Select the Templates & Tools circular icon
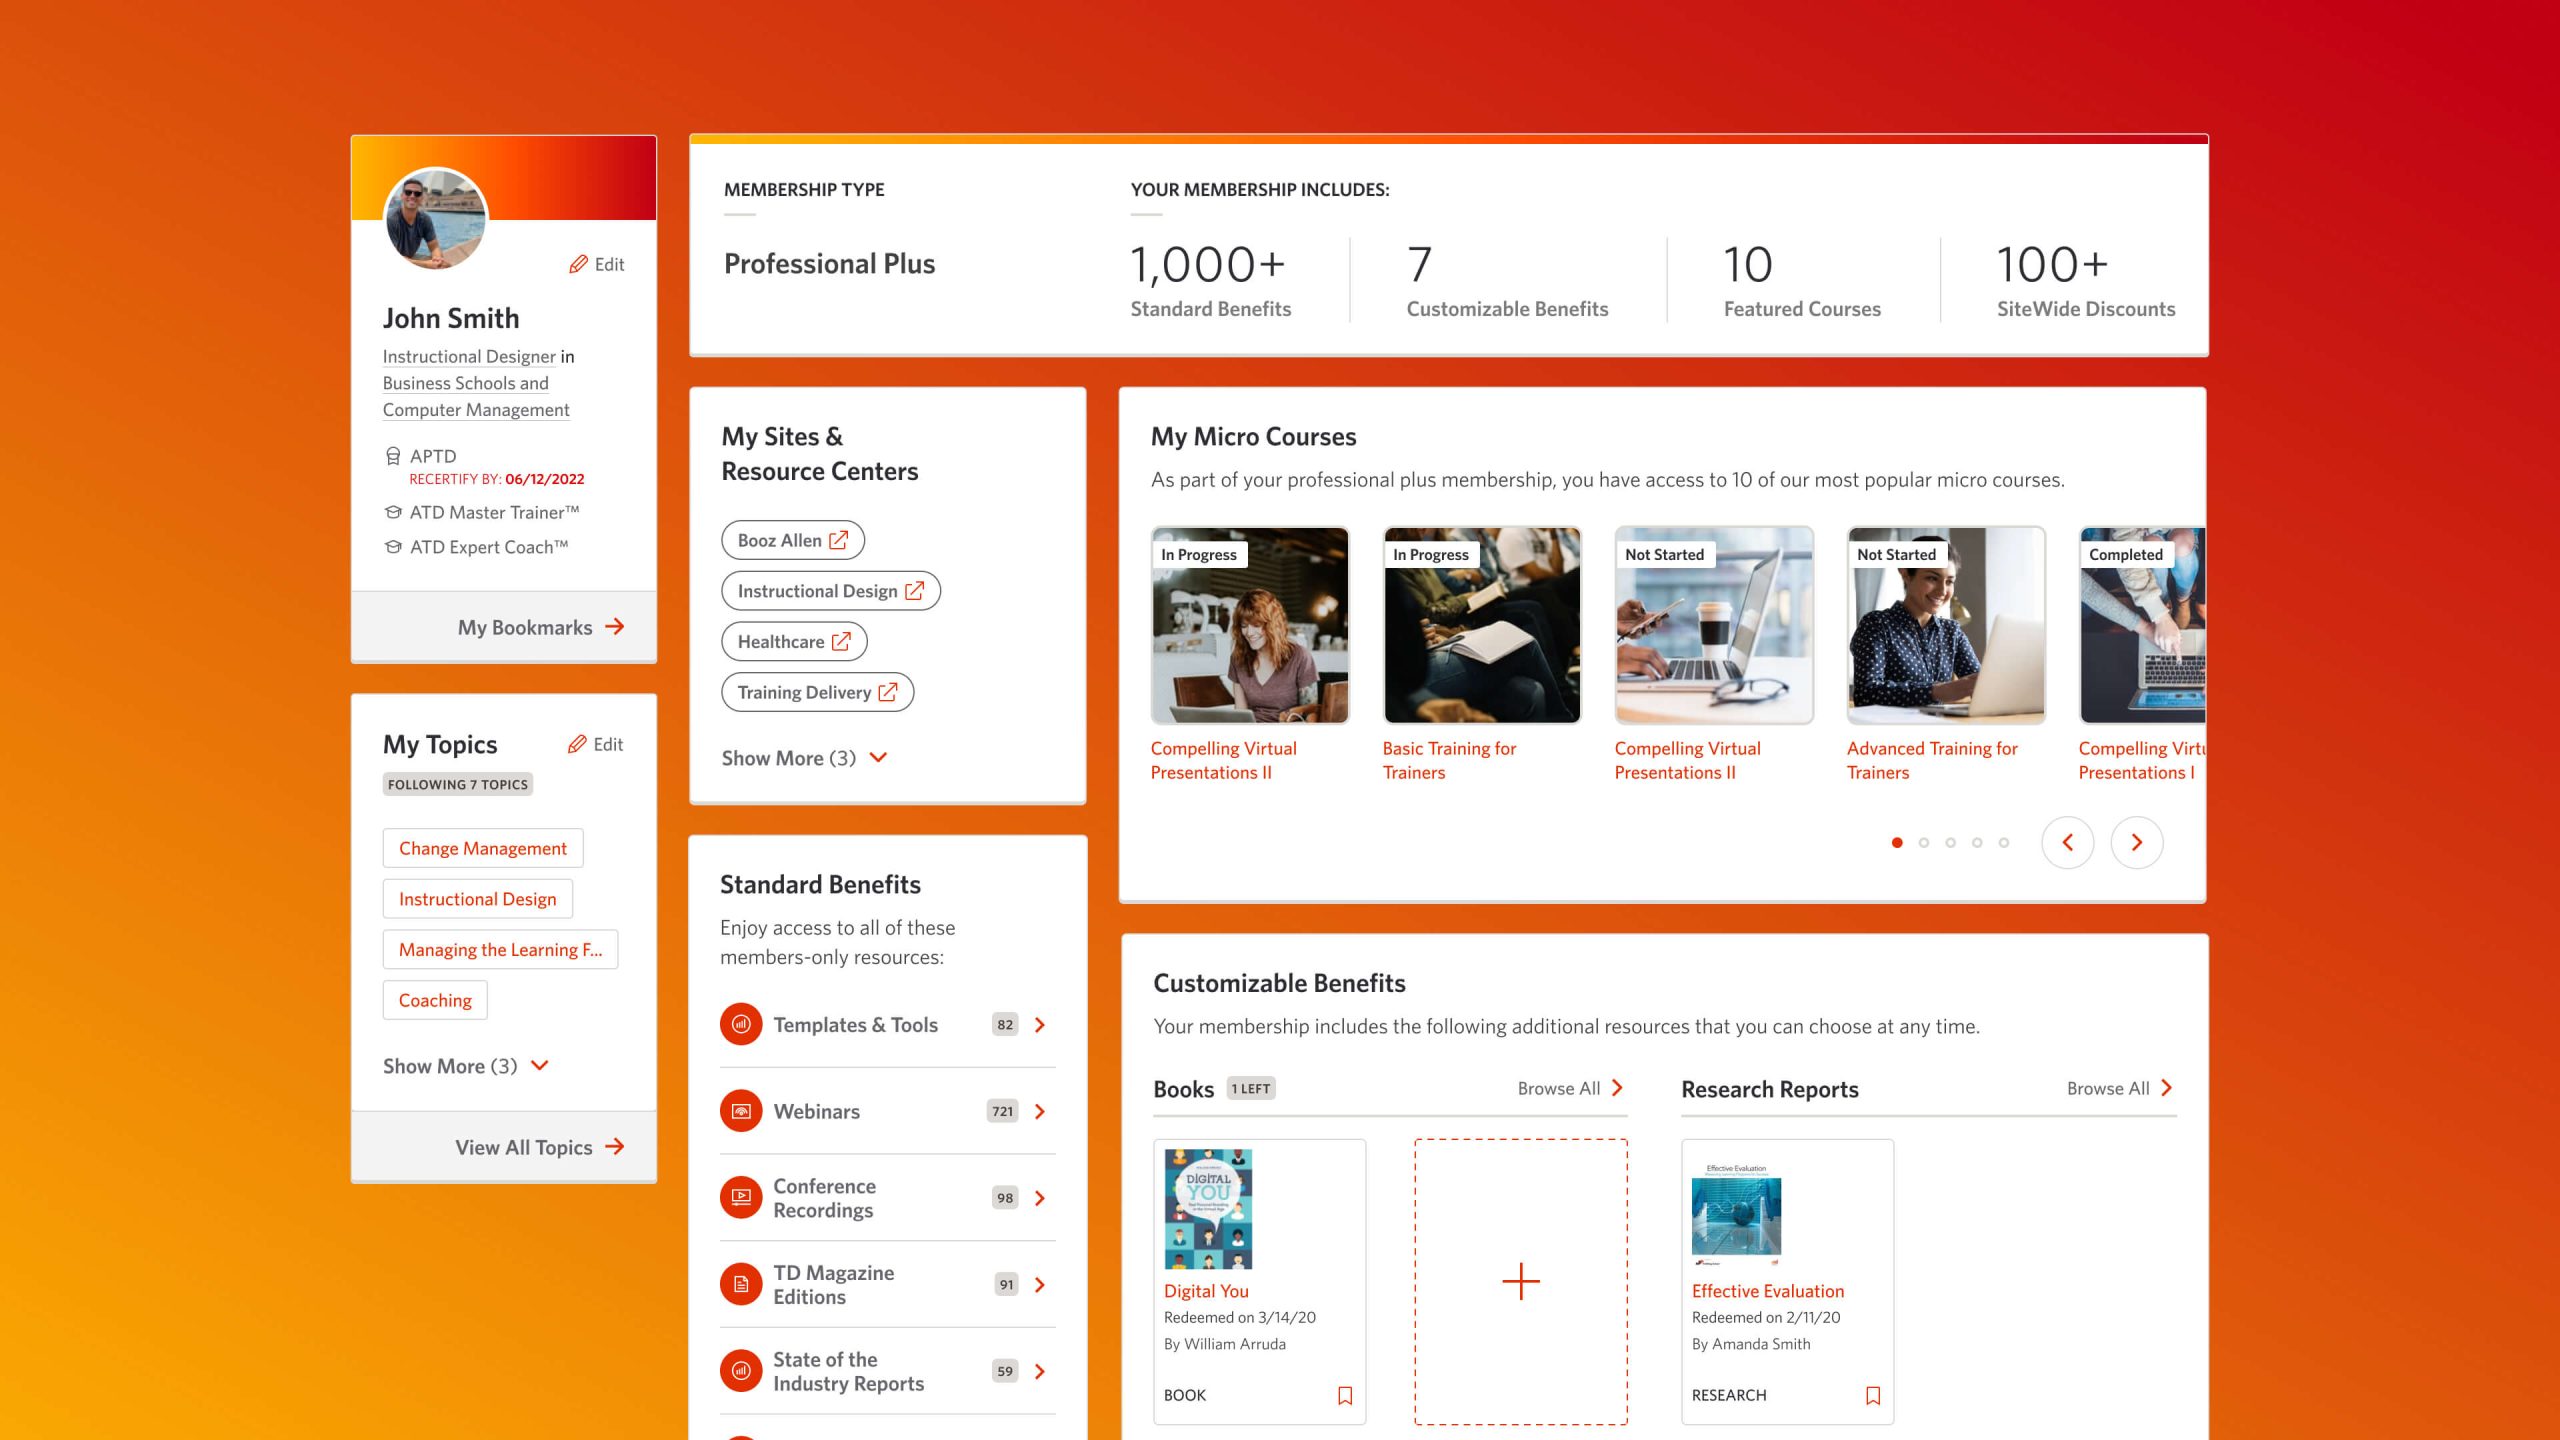This screenshot has height=1440, width=2560. tap(740, 1024)
